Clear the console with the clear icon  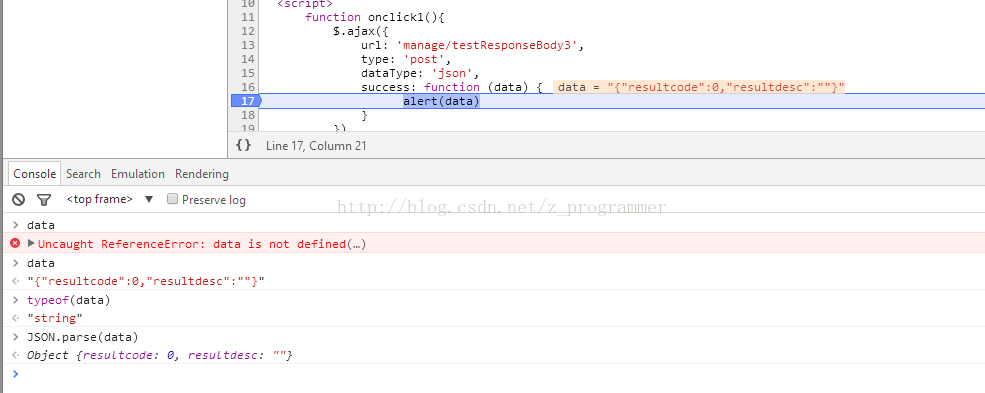click(19, 200)
